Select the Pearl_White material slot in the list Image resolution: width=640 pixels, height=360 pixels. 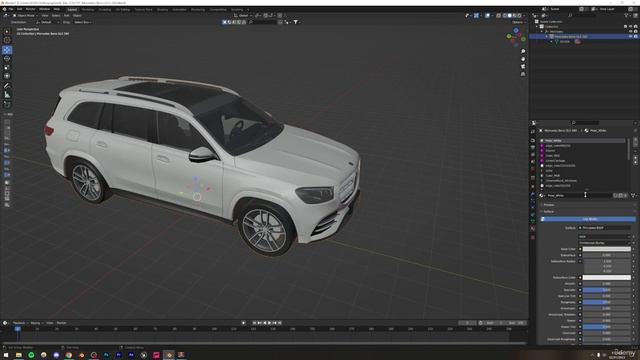(x=584, y=140)
